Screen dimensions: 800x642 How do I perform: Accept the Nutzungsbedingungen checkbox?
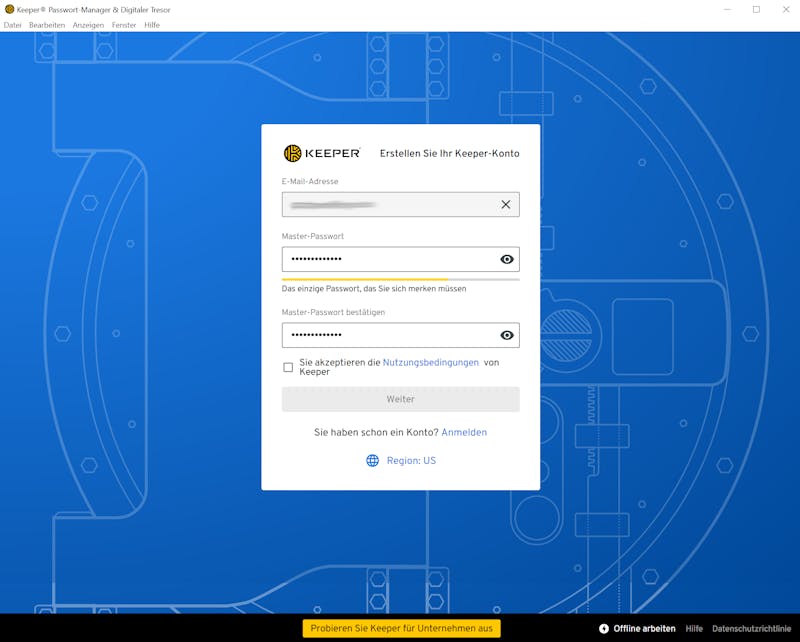coord(288,367)
